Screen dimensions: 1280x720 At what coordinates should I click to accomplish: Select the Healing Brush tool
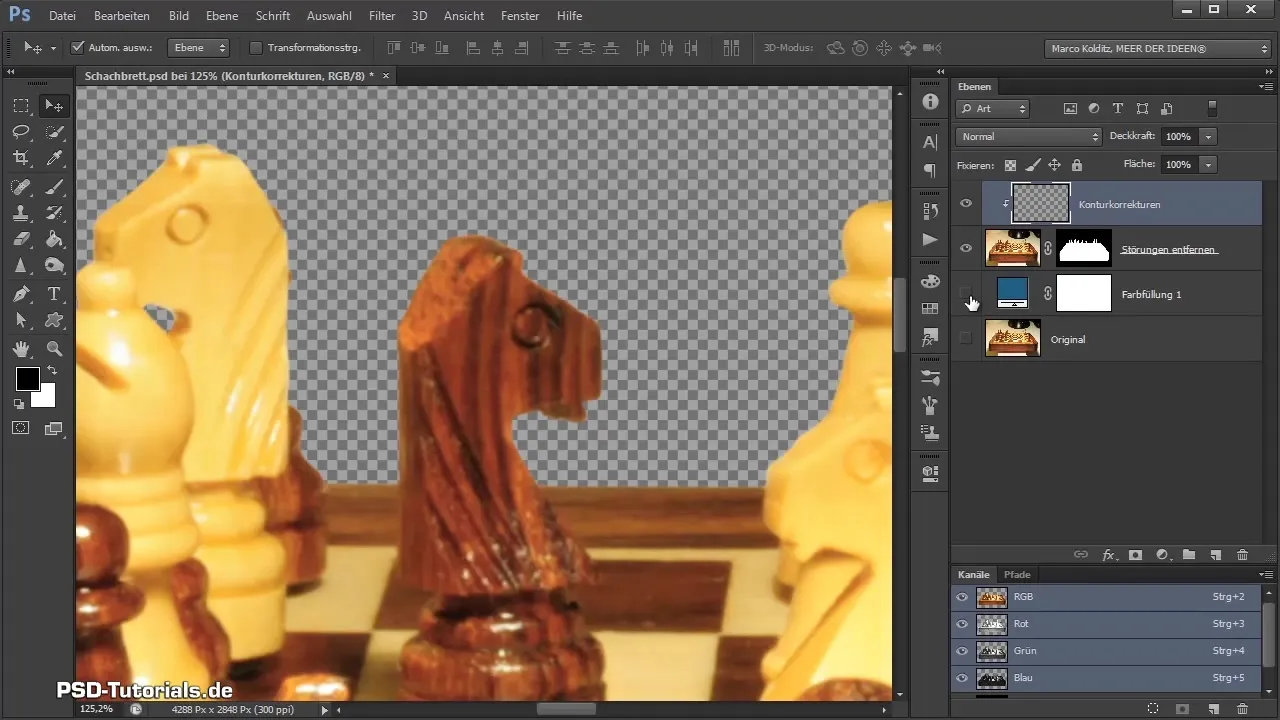21,186
